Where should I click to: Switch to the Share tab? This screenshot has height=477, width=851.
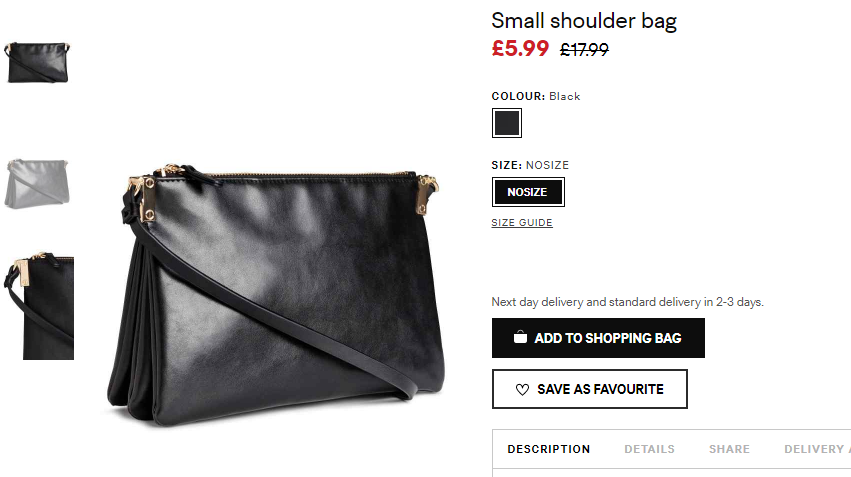[x=729, y=449]
